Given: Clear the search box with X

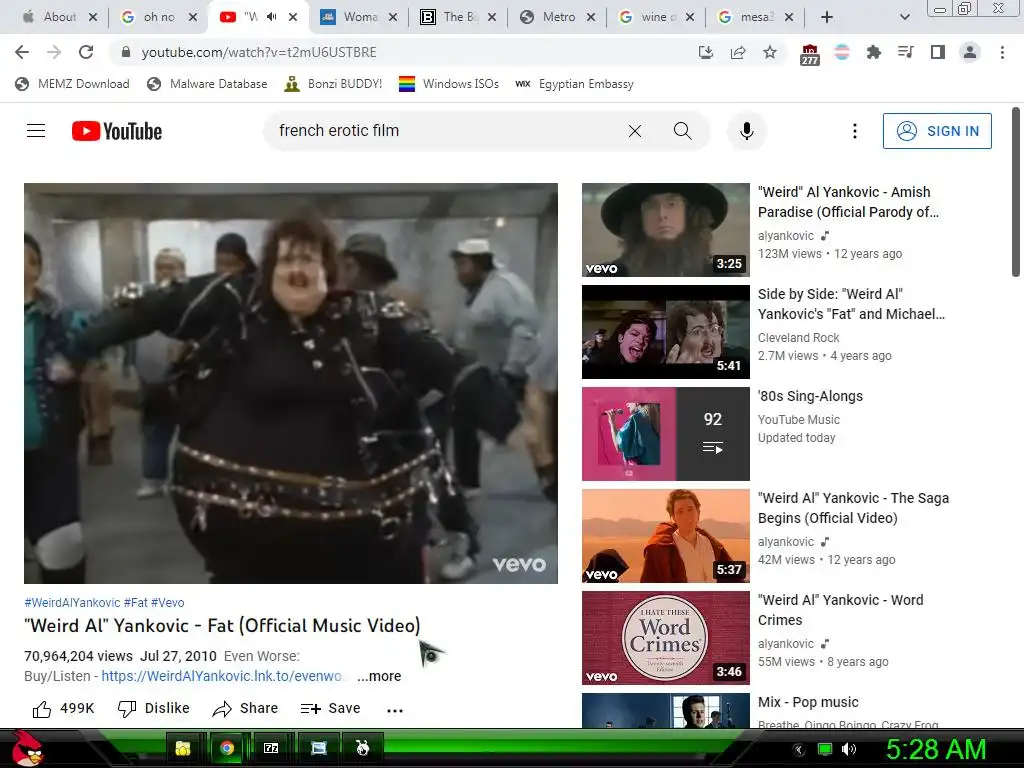Looking at the screenshot, I should click(x=635, y=131).
